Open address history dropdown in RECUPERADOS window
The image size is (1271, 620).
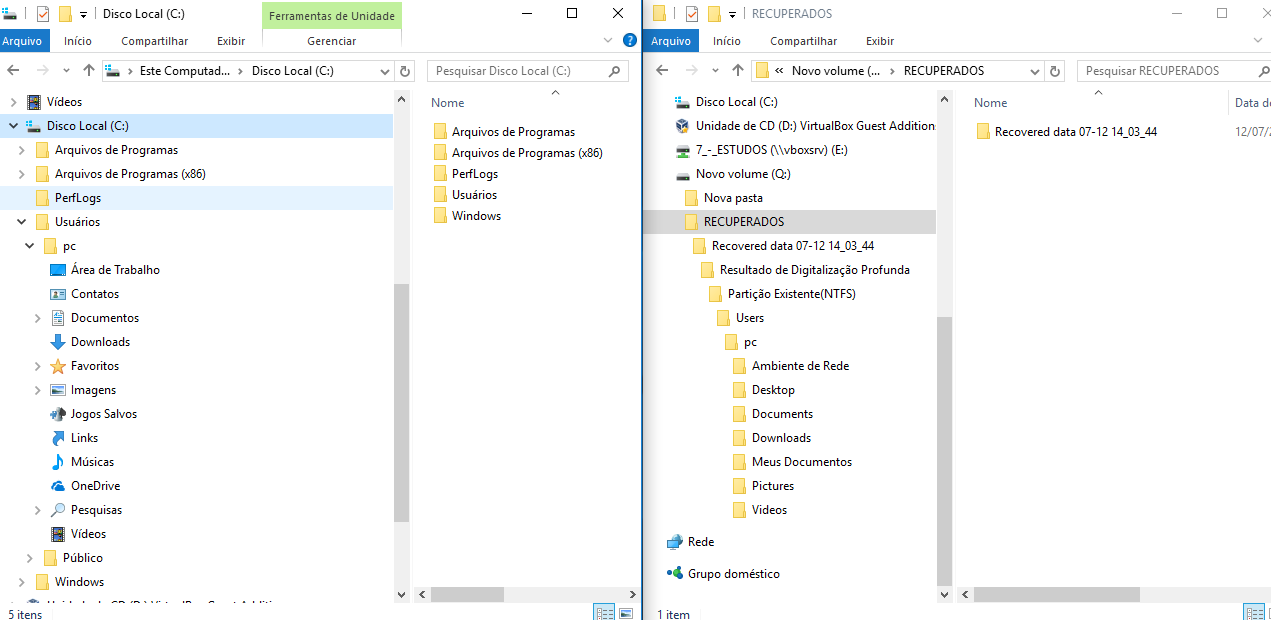click(1036, 71)
